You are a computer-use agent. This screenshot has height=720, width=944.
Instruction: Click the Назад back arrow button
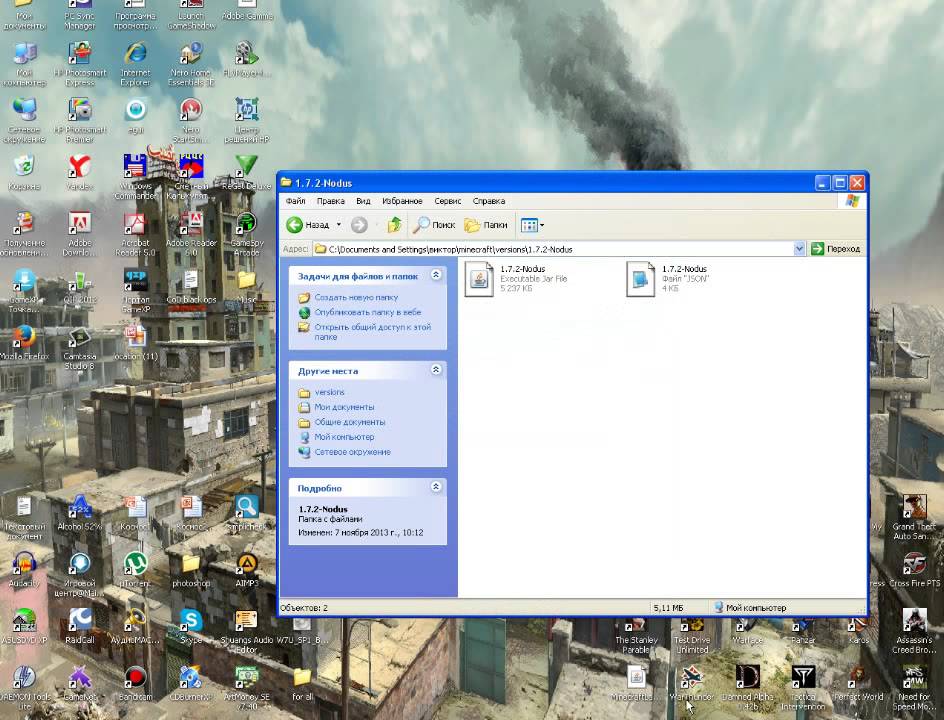point(308,225)
